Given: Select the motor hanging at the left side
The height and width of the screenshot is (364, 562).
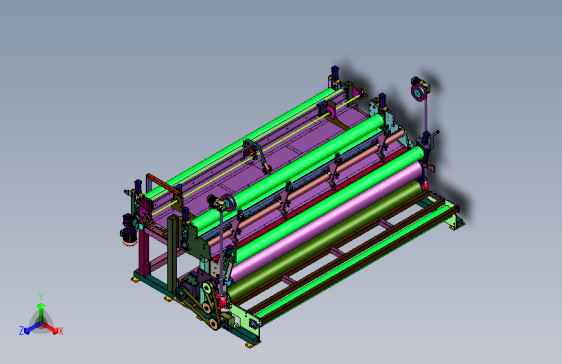Looking at the screenshot, I should 129,230.
